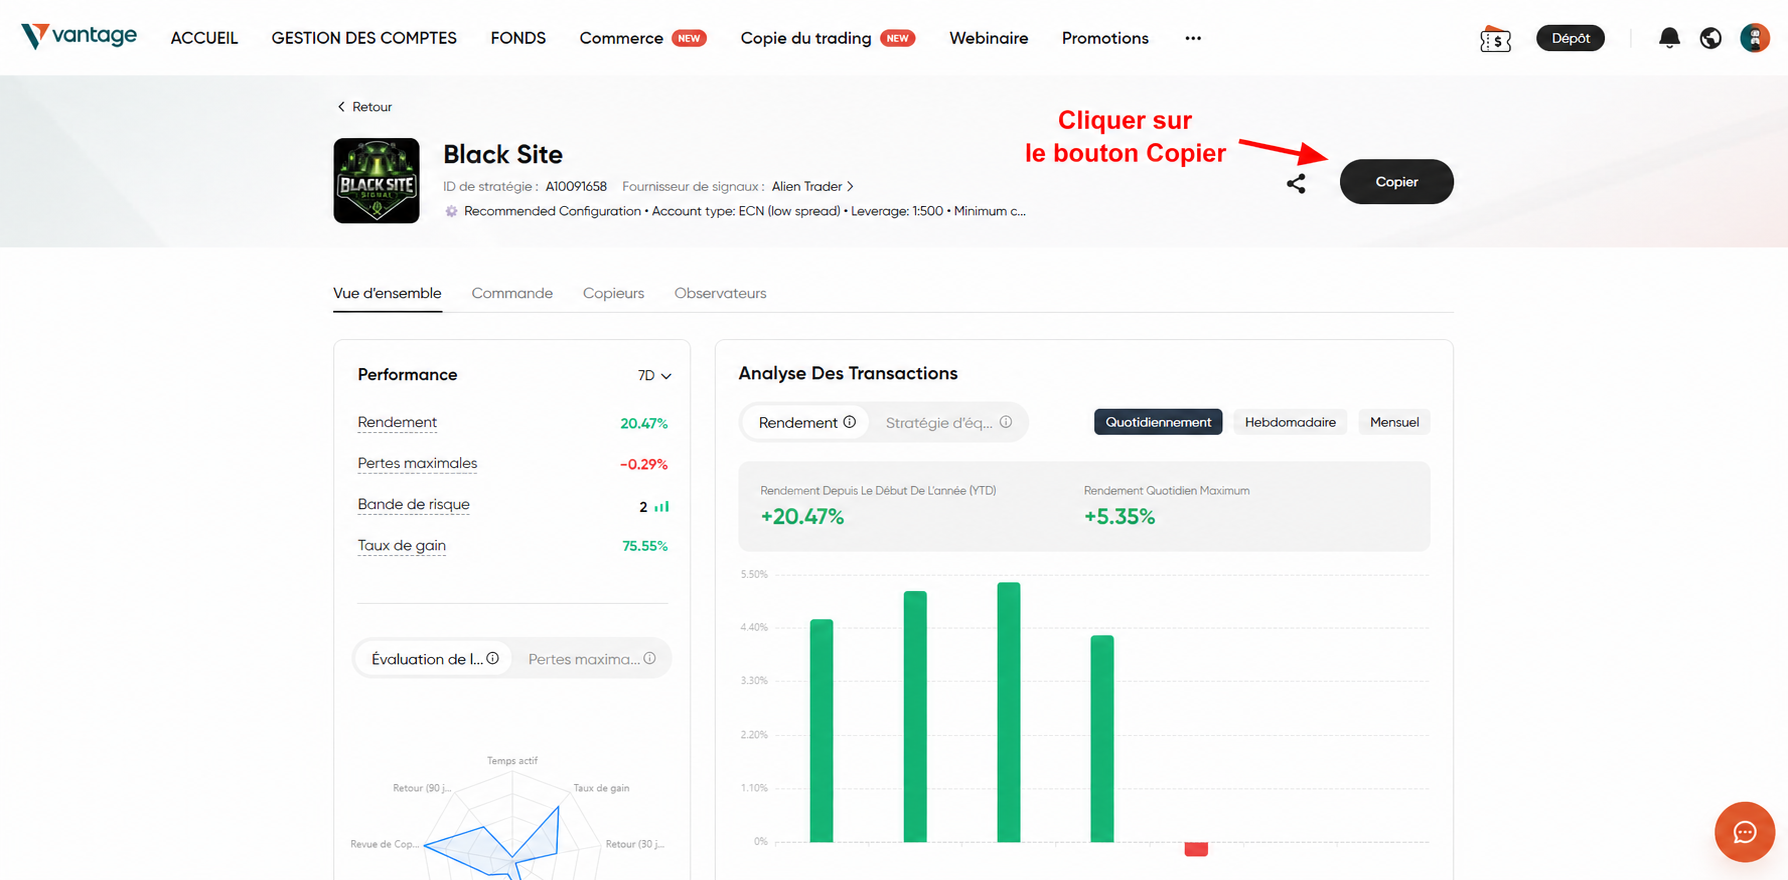Open the notifications bell
Screen dimensions: 1788x880
click(1669, 38)
